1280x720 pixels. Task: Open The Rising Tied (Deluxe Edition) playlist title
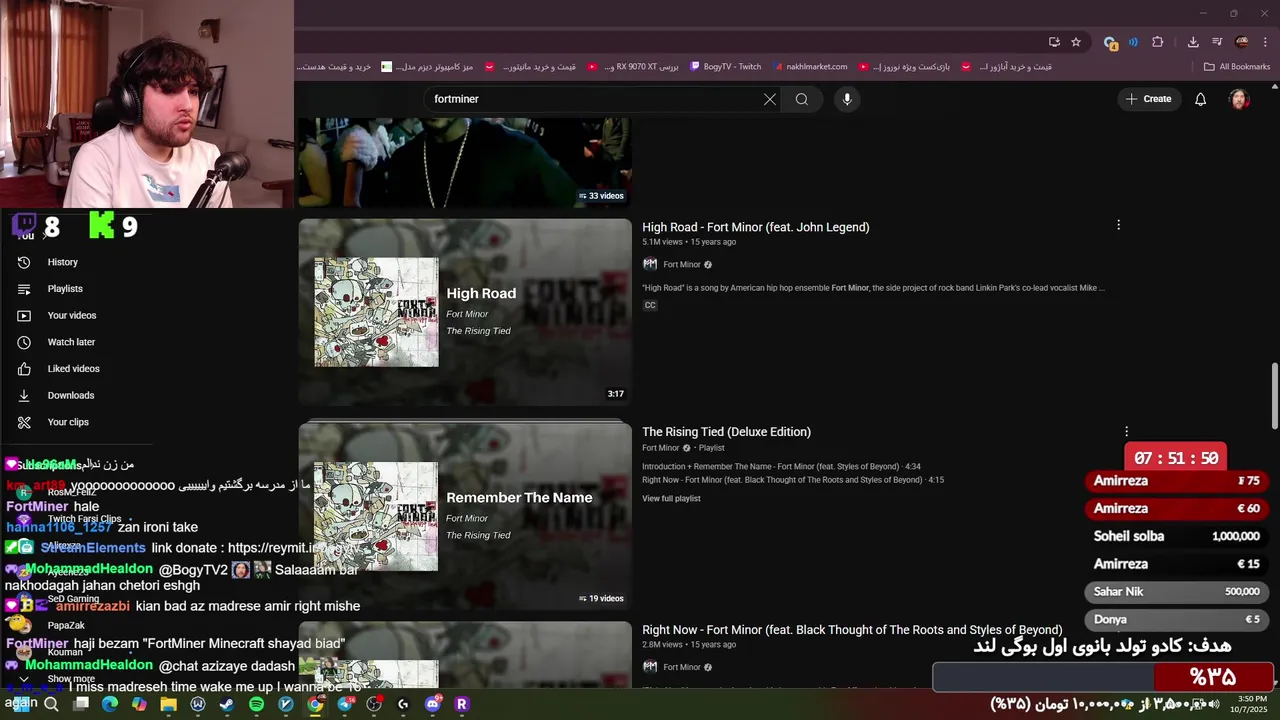(726, 432)
